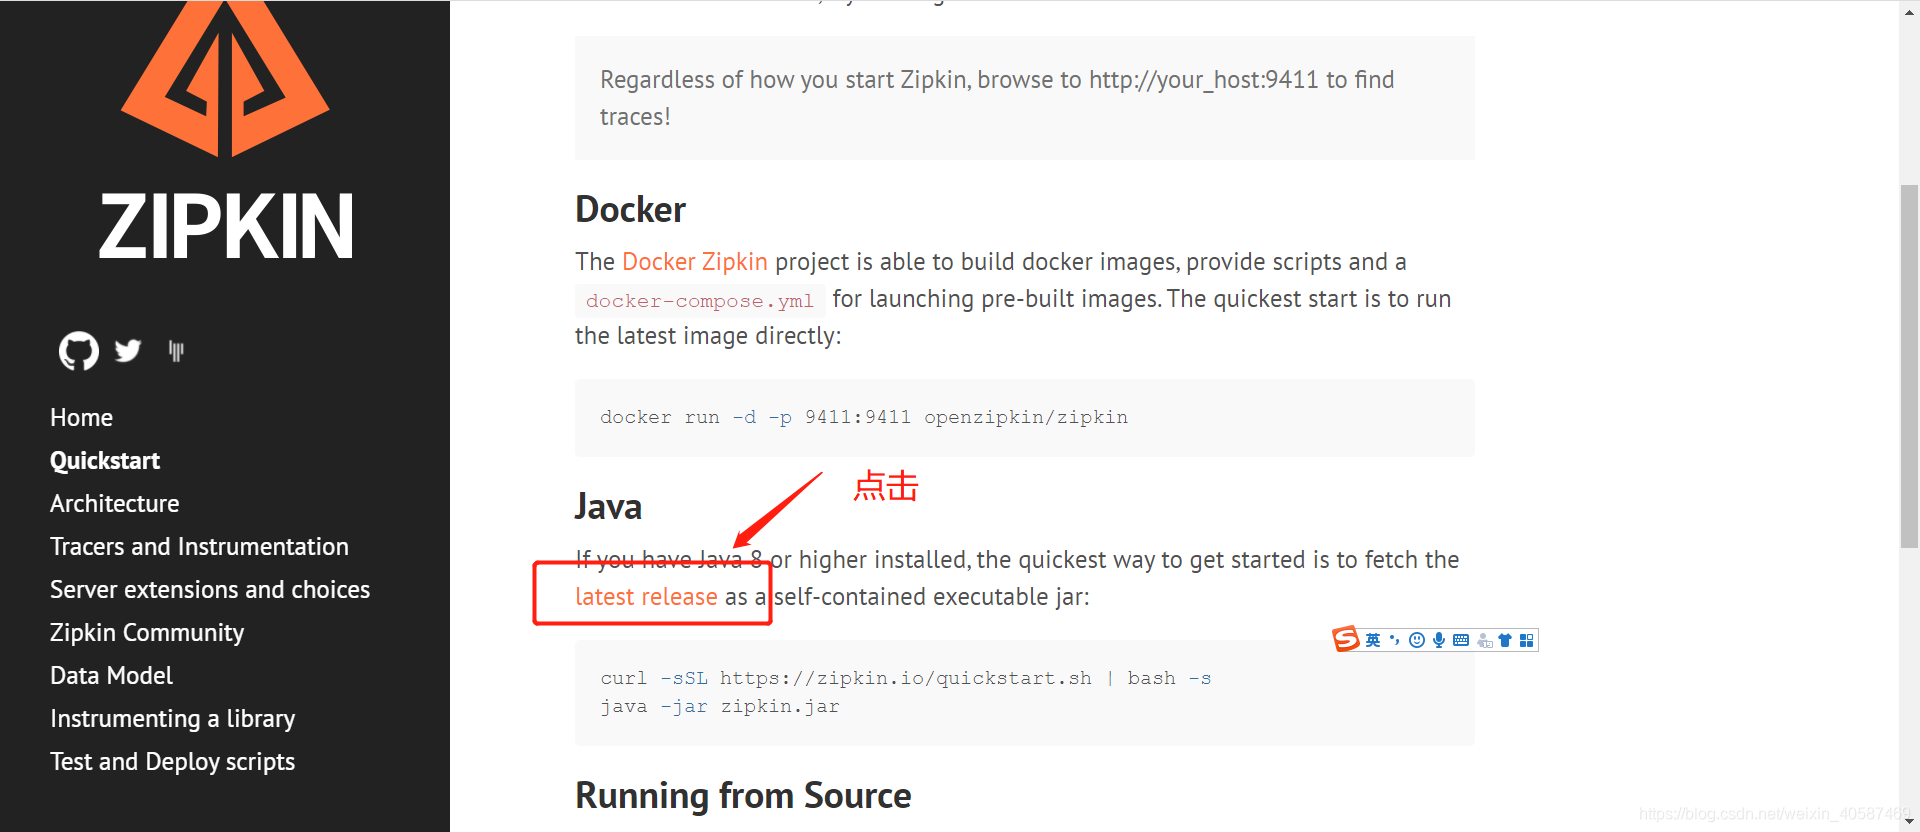Open the Sogou skin shirt icon
The image size is (1920, 832).
click(x=1505, y=640)
